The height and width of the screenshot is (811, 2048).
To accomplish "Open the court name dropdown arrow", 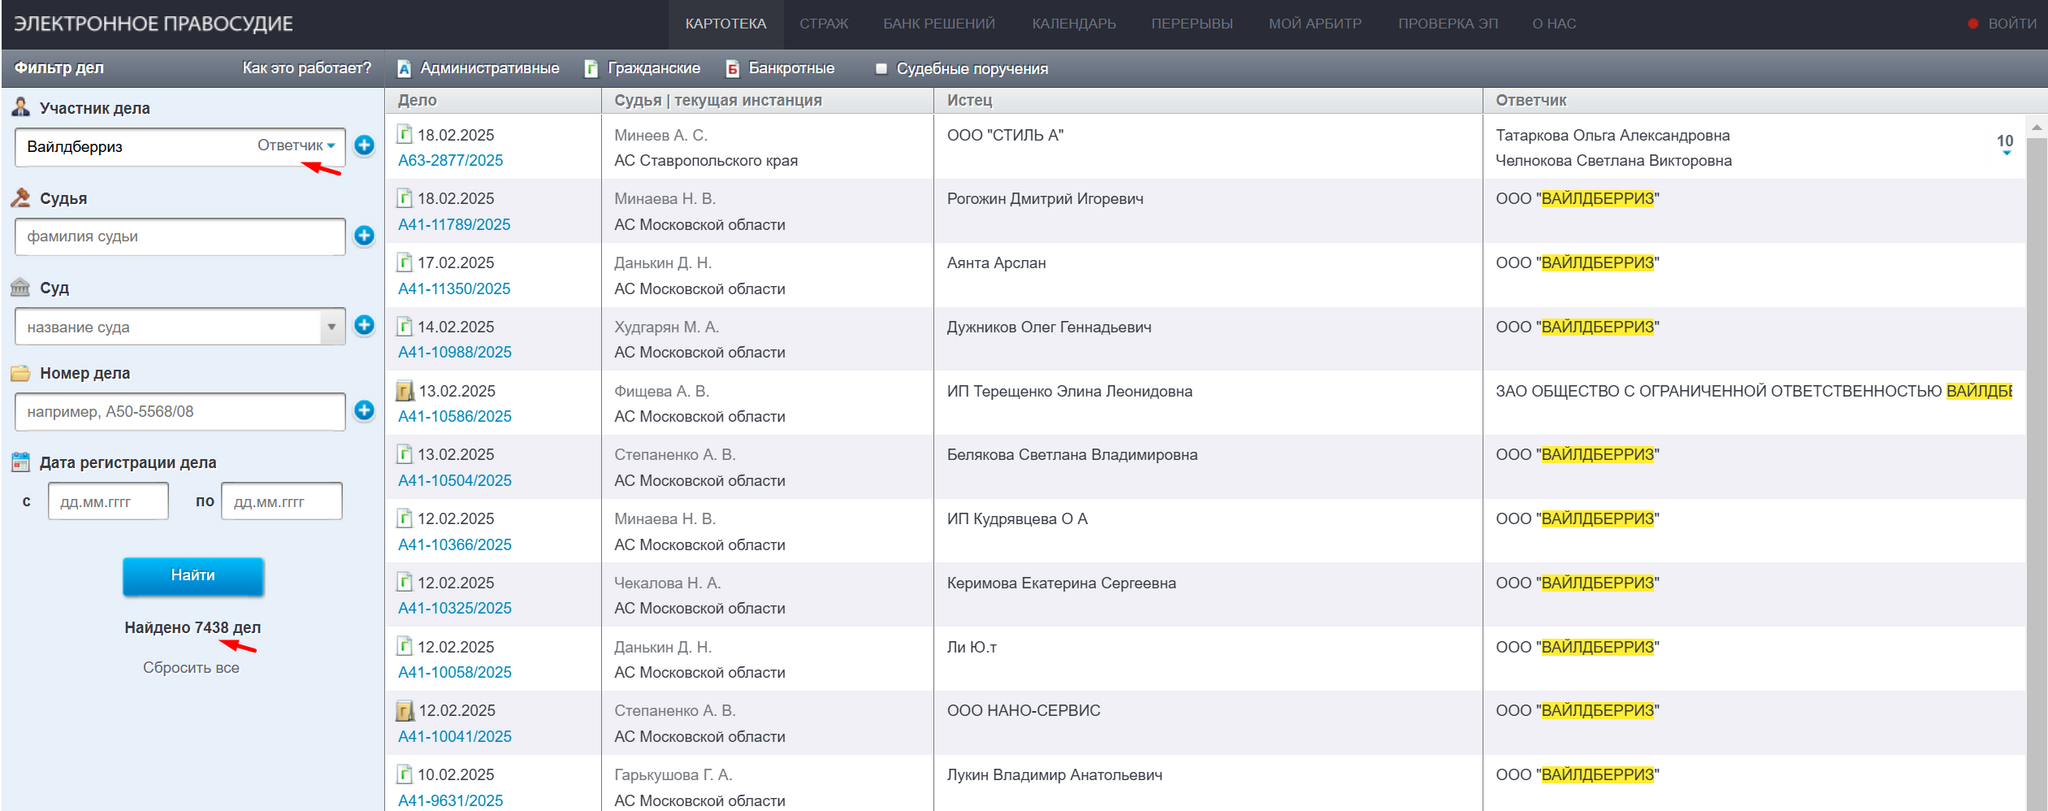I will click(332, 326).
